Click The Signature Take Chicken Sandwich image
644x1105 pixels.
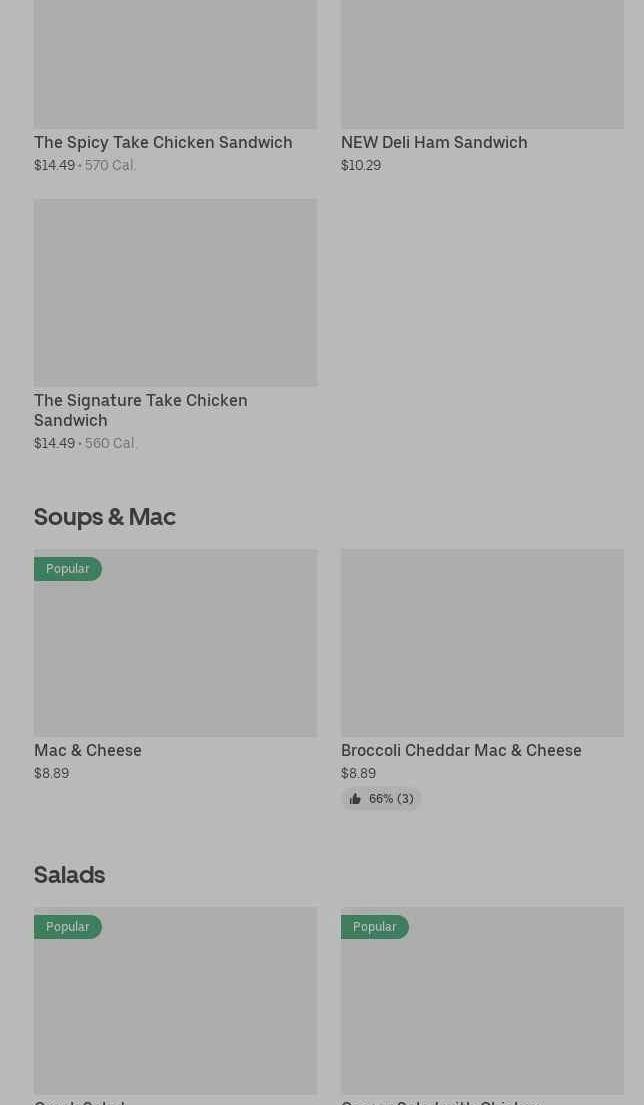point(175,292)
